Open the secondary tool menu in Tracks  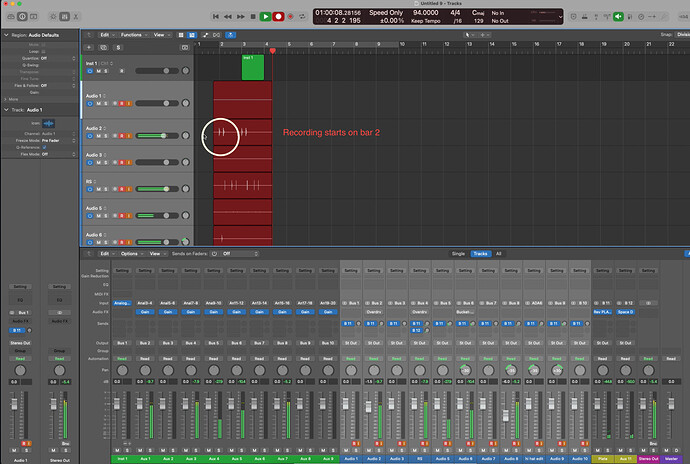(484, 35)
